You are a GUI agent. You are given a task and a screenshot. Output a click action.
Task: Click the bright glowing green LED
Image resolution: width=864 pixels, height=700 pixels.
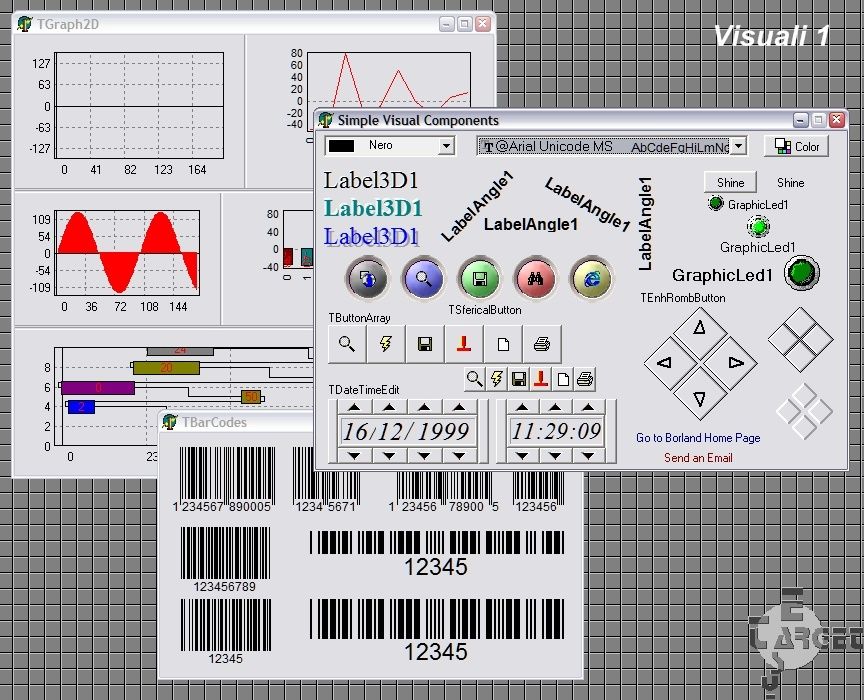click(x=759, y=226)
